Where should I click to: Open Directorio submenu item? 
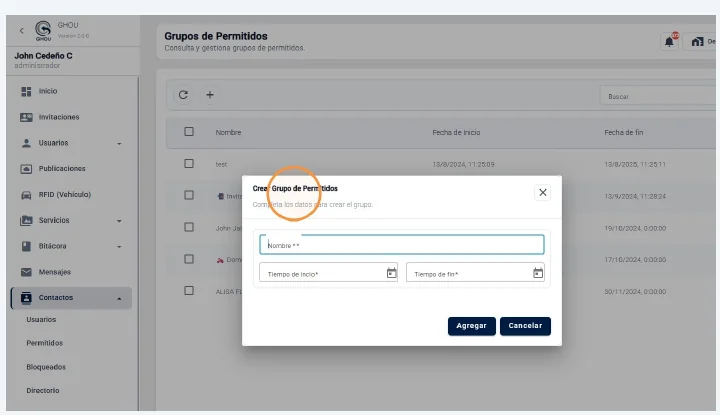coord(43,391)
